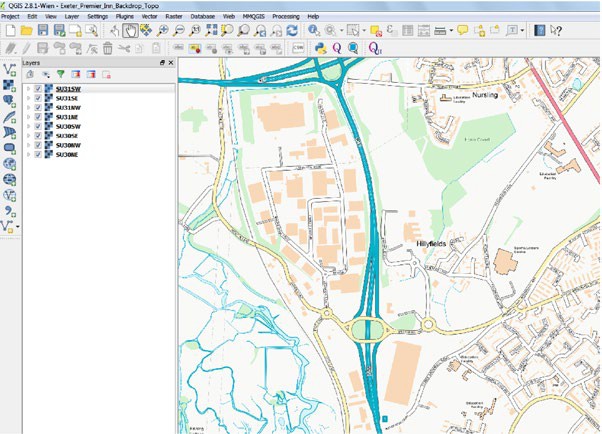Open the Vector menu

coord(149,17)
